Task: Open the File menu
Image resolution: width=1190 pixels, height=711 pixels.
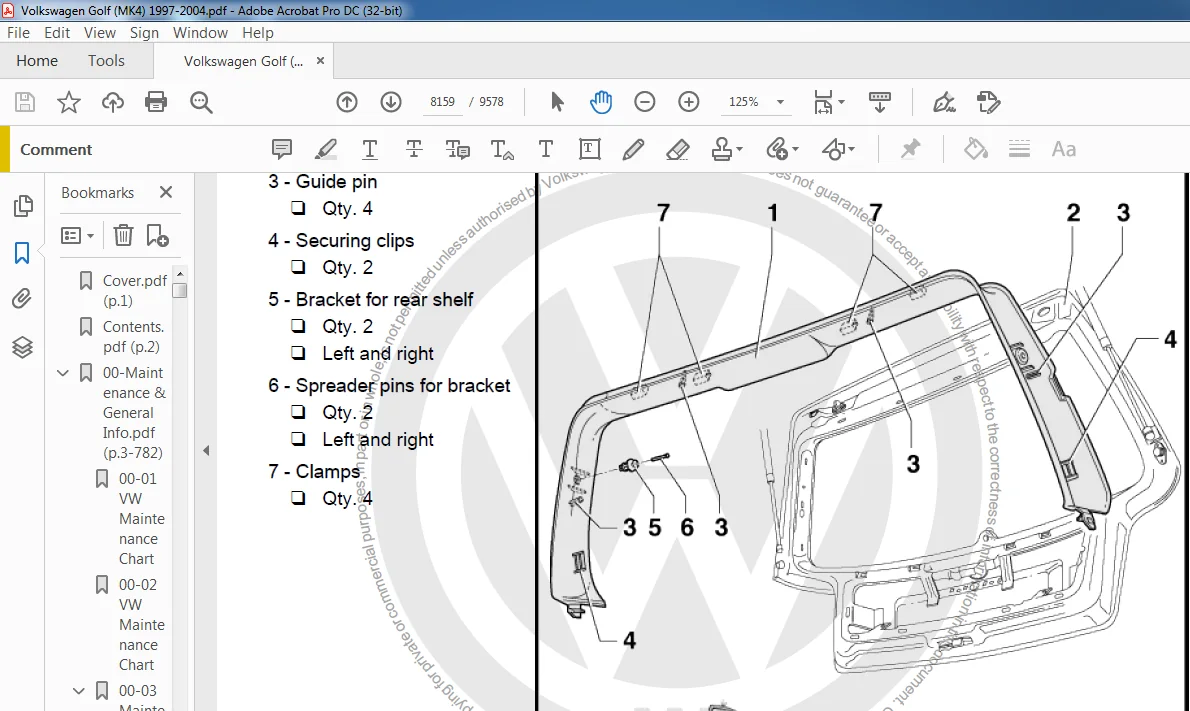Action: [x=18, y=33]
